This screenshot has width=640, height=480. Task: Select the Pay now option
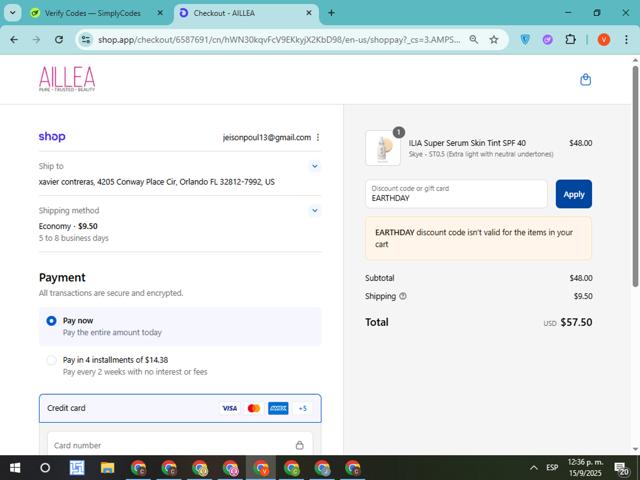(180, 327)
